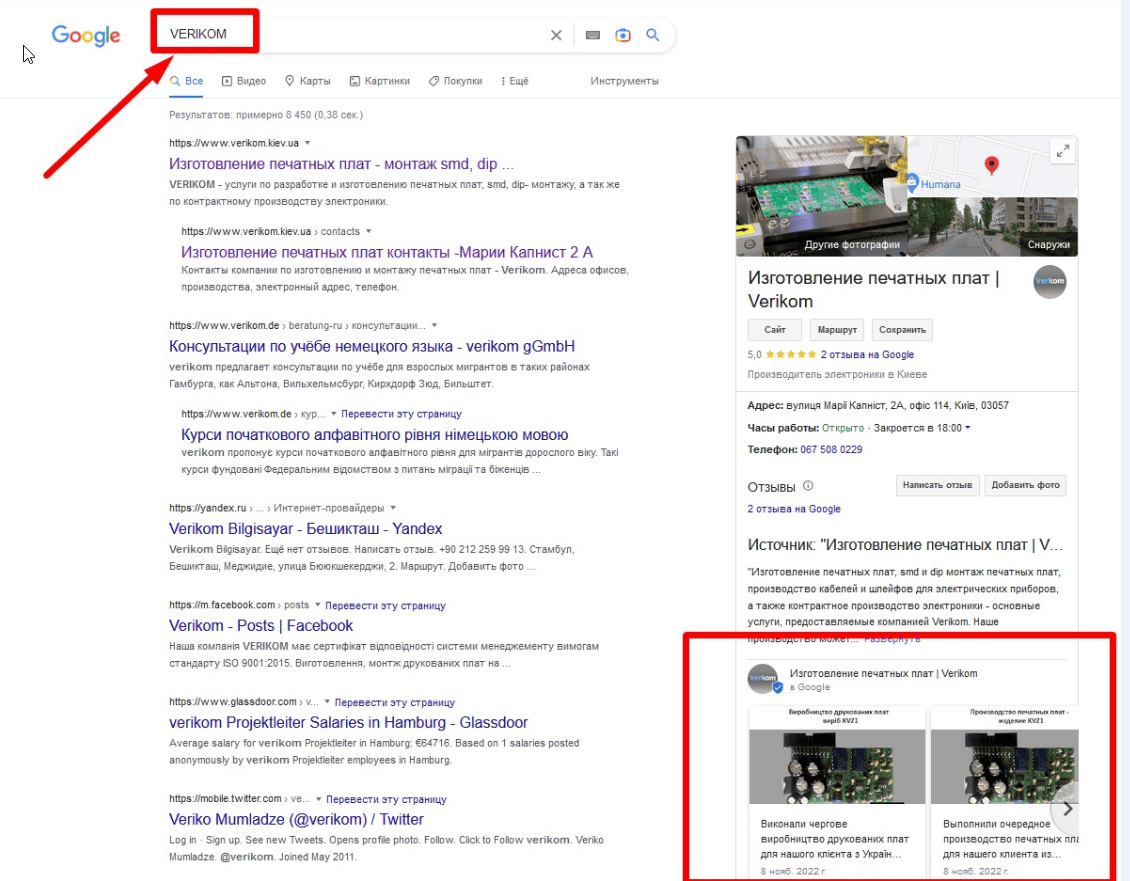Viewport: 1130px width, 881px height.
Task: Open the map thumbnail with red pin
Action: point(993,167)
